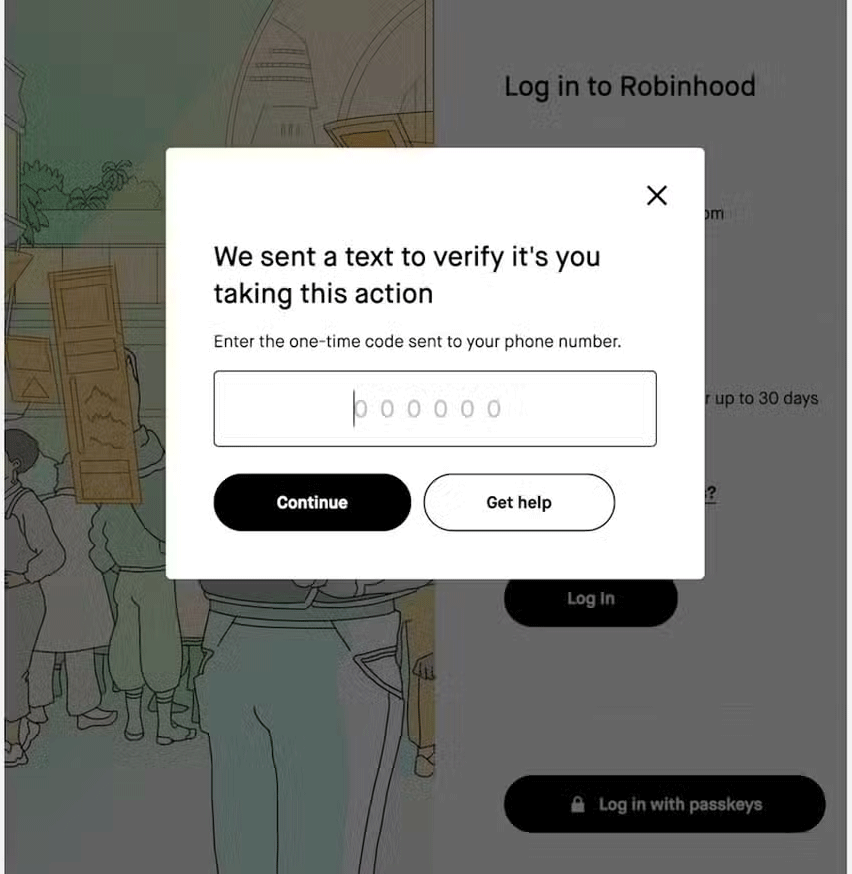This screenshot has height=874, width=852.
Task: Click the dimmed Log In button
Action: (x=591, y=599)
